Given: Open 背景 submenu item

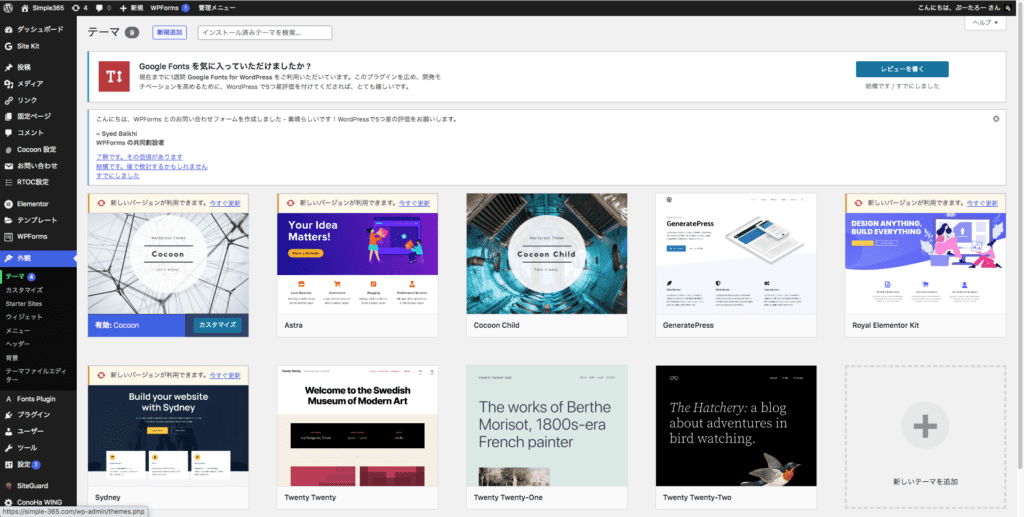Looking at the screenshot, I should coord(12,358).
